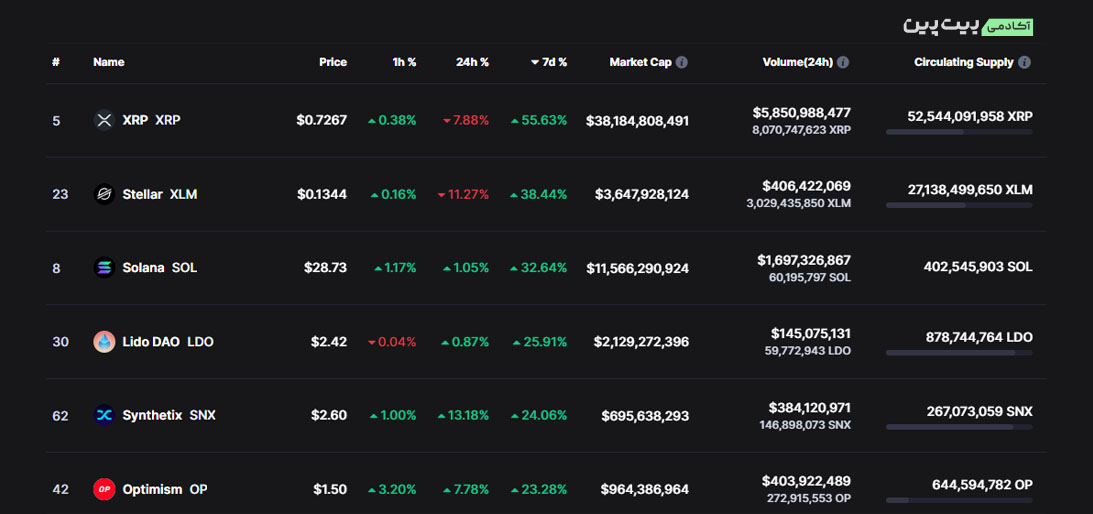The height and width of the screenshot is (514, 1093).
Task: Click LDO circulating supply progress bar
Action: point(959,353)
